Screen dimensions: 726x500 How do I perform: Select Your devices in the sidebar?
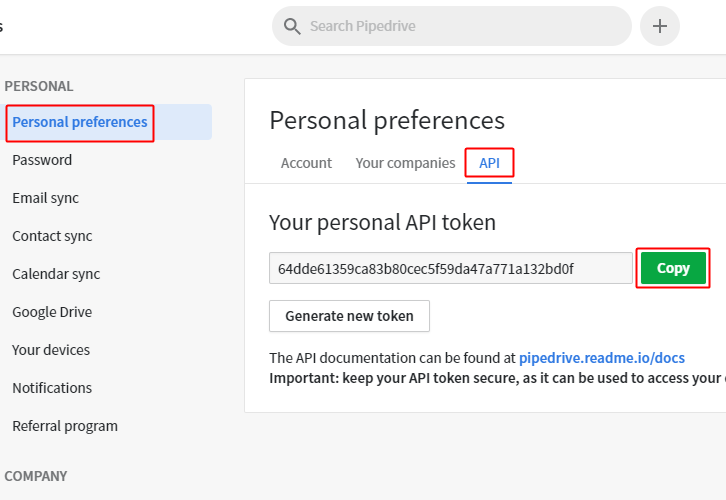pos(51,350)
